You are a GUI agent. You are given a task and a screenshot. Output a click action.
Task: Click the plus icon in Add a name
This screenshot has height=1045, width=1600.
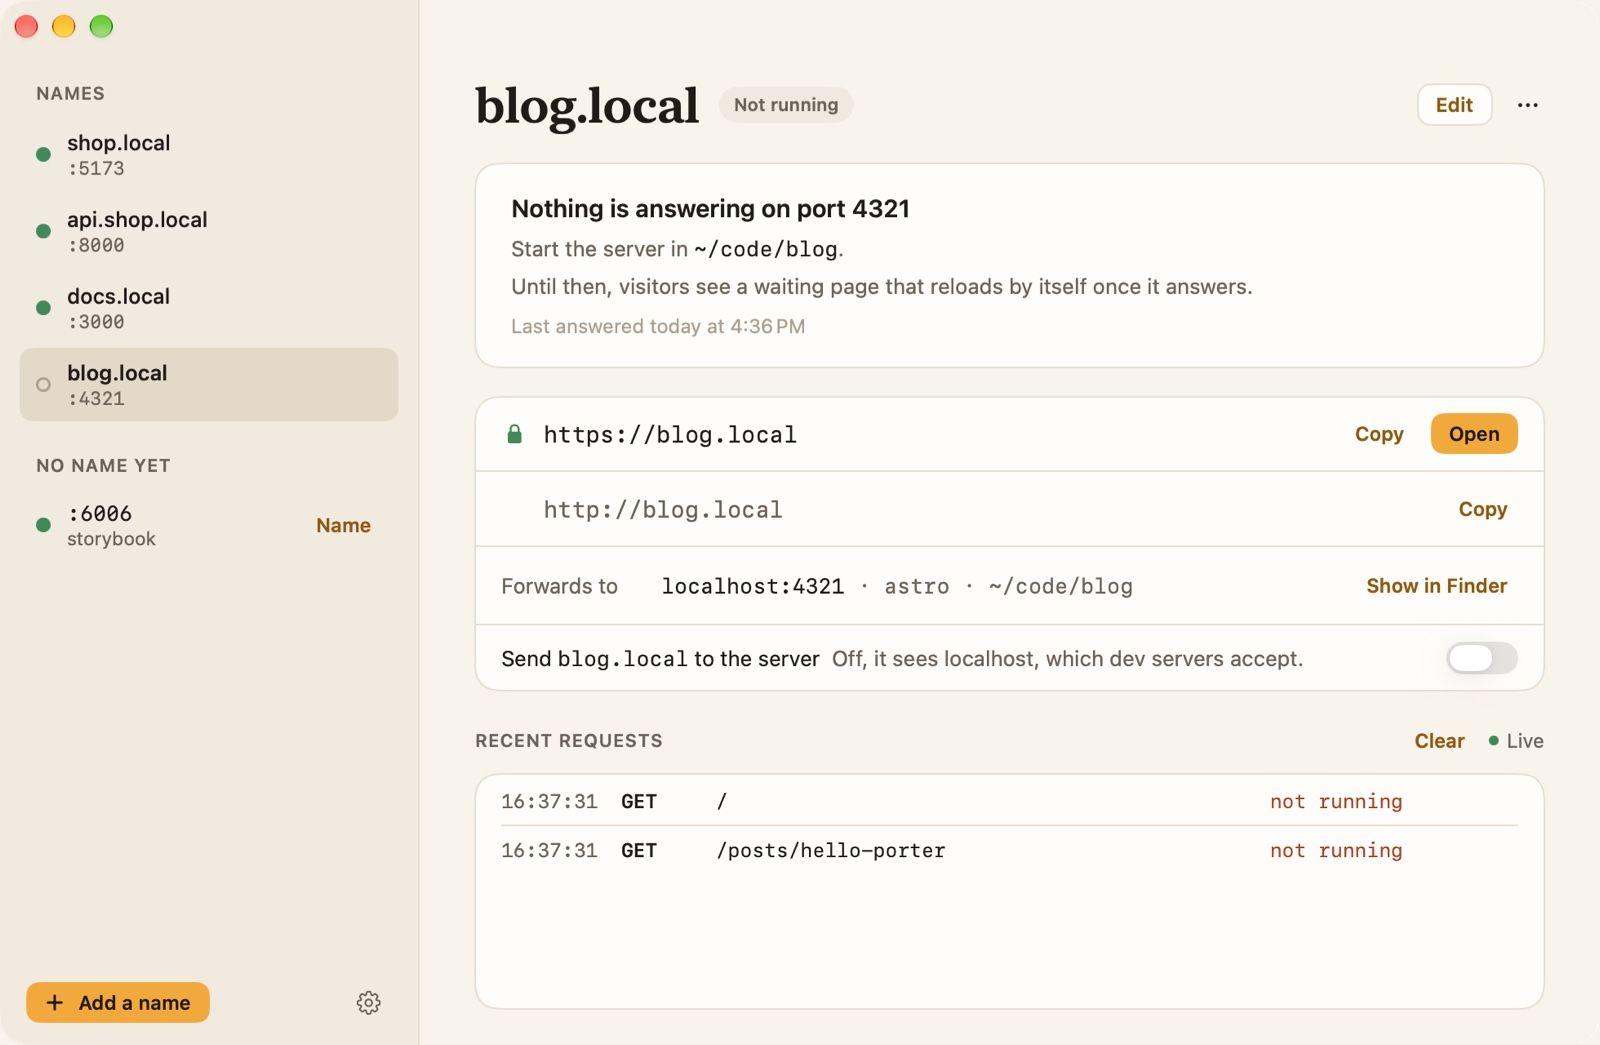coord(55,1002)
